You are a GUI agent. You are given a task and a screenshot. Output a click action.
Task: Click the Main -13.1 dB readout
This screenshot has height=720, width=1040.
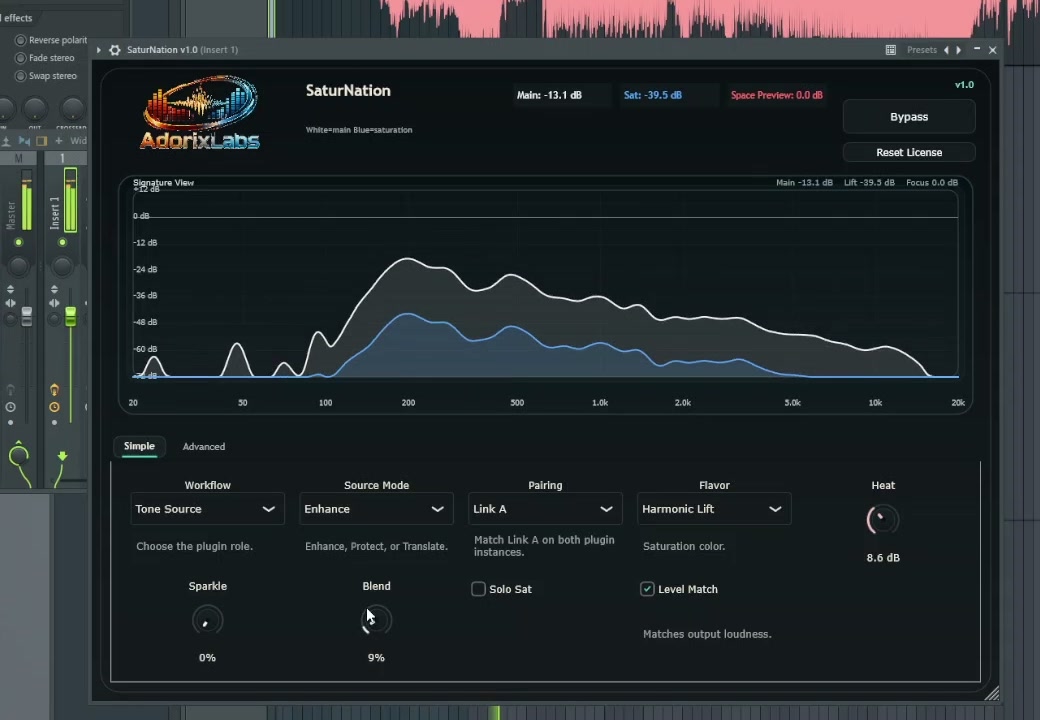click(549, 95)
